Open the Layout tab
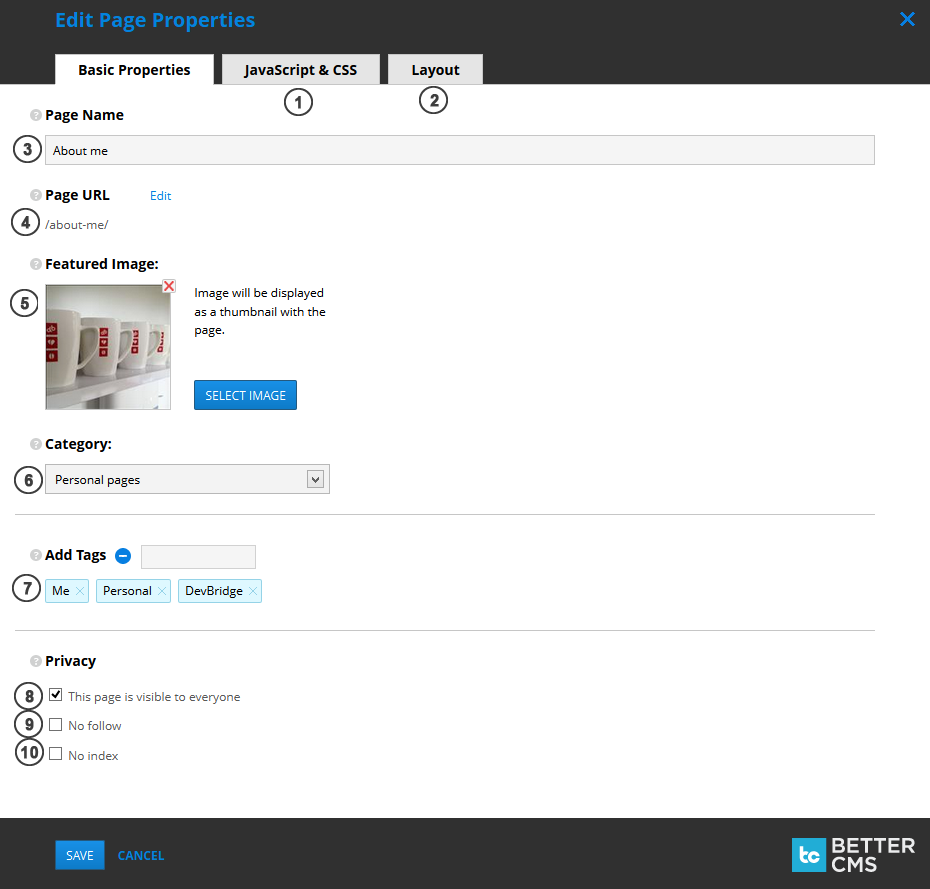 [x=435, y=70]
